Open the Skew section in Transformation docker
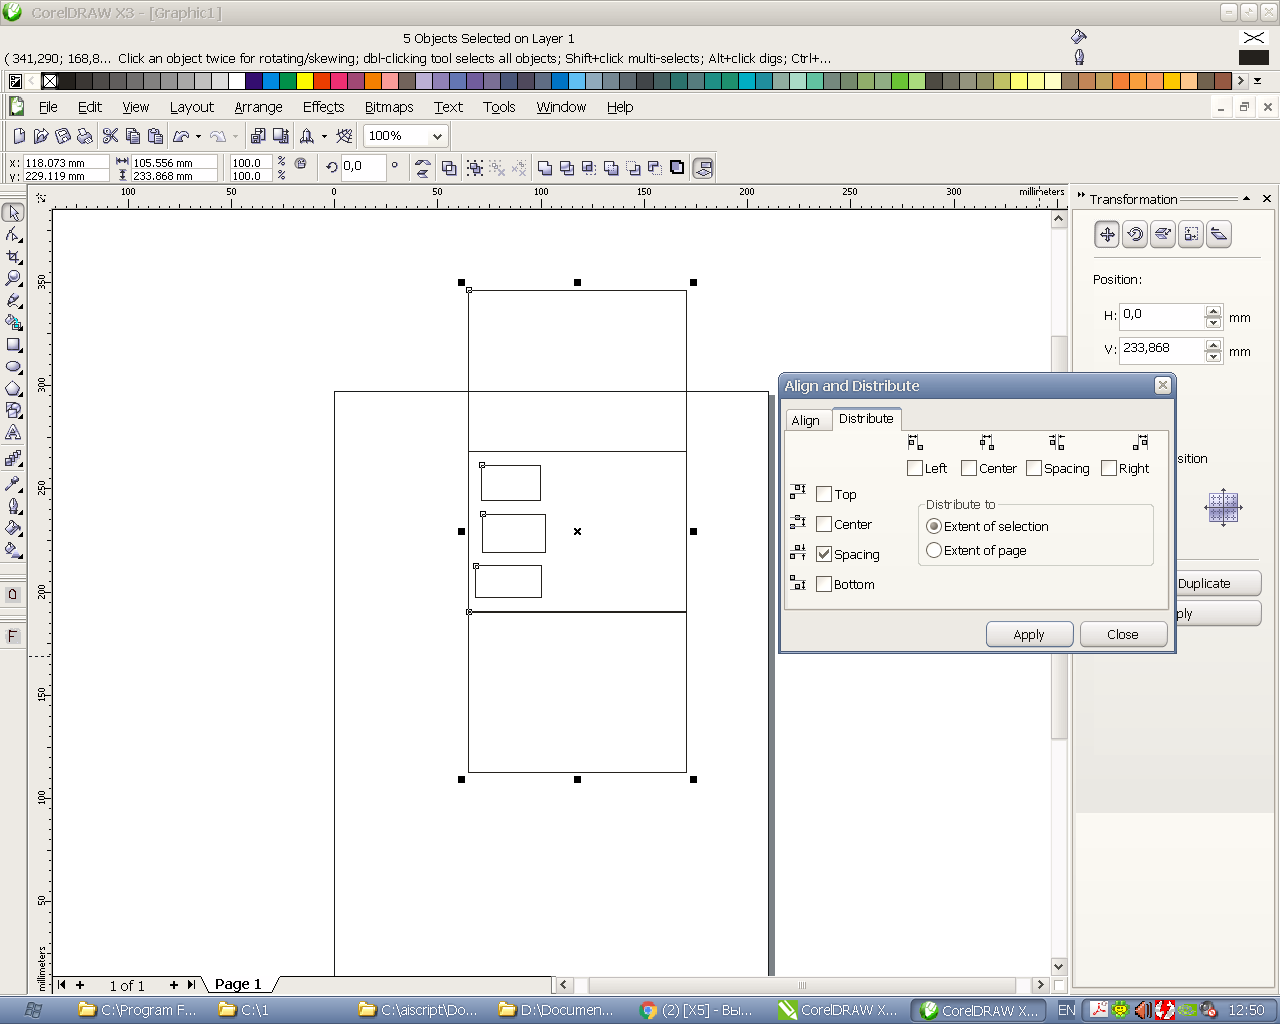1280x1024 pixels. coord(1219,234)
